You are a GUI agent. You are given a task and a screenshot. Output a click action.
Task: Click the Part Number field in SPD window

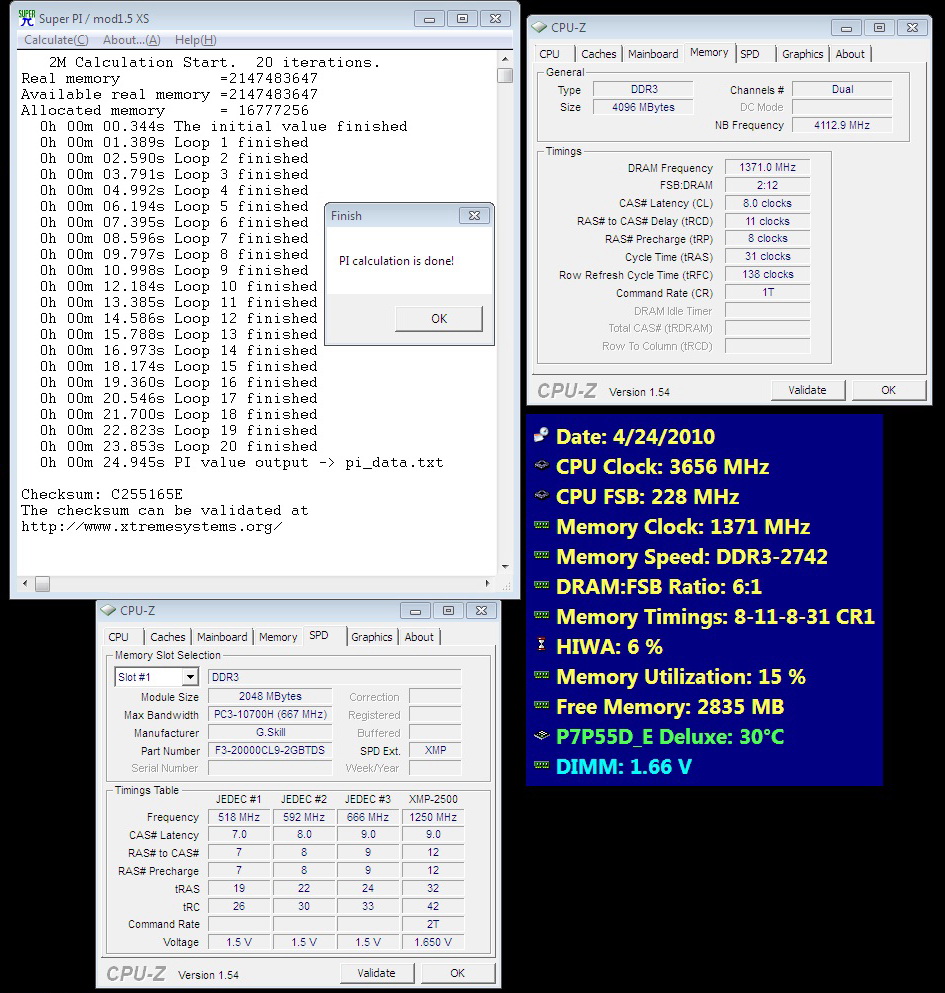coord(270,750)
